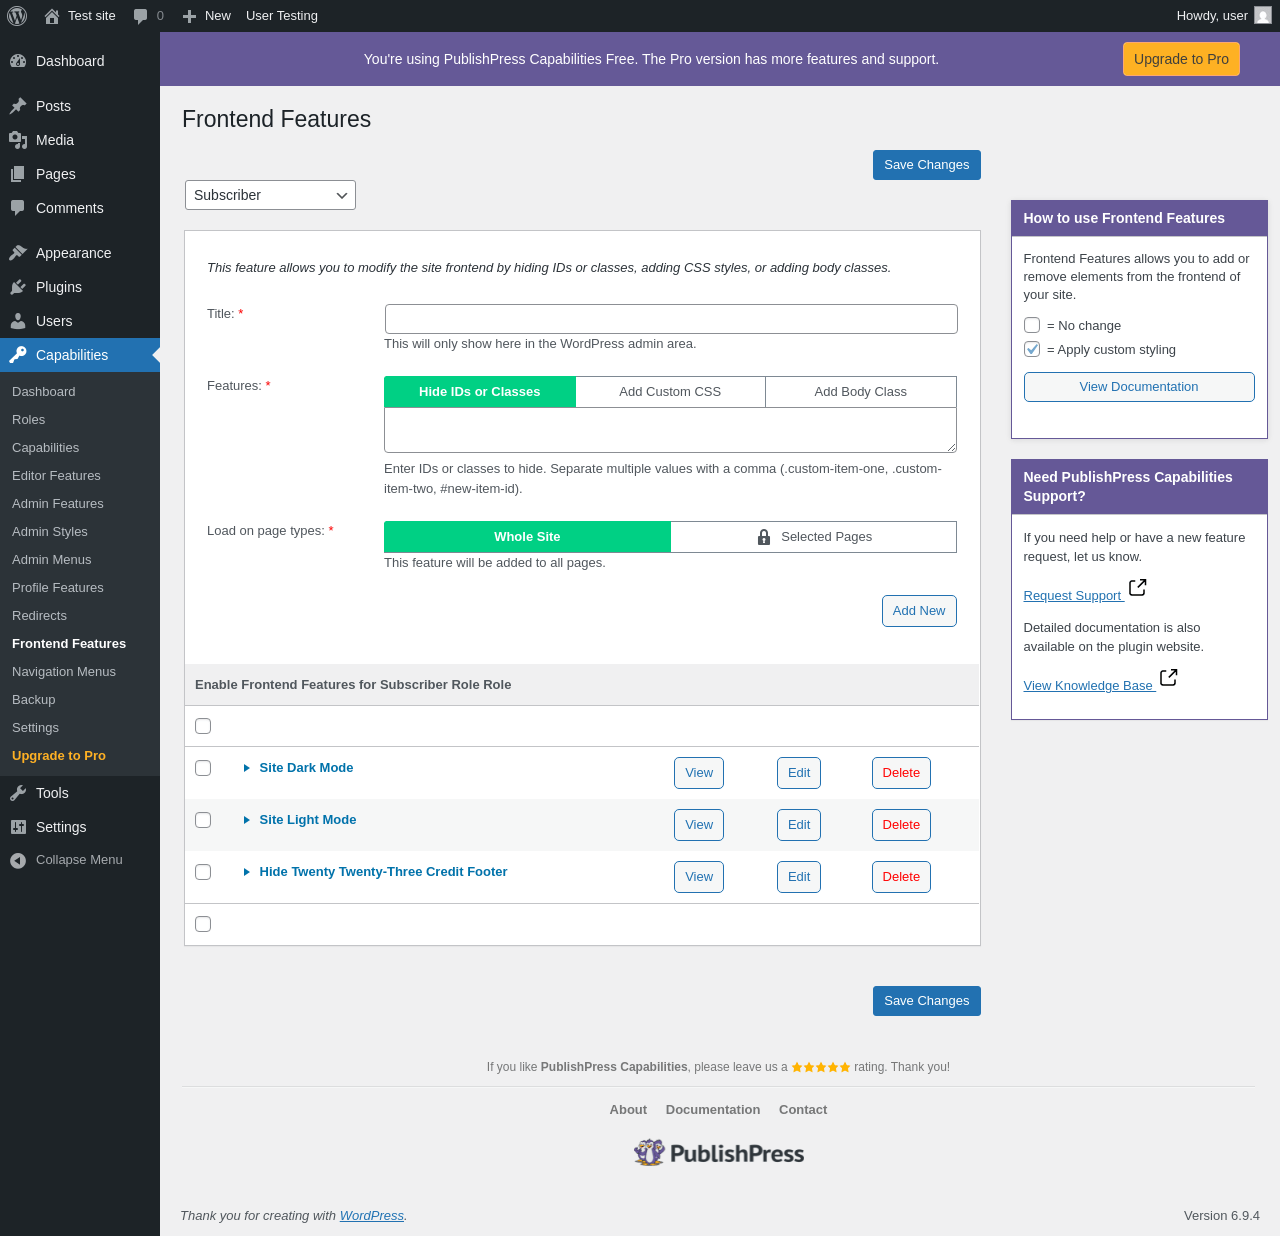Click the plus icon beside New
Viewport: 1280px width, 1236px height.
189,16
